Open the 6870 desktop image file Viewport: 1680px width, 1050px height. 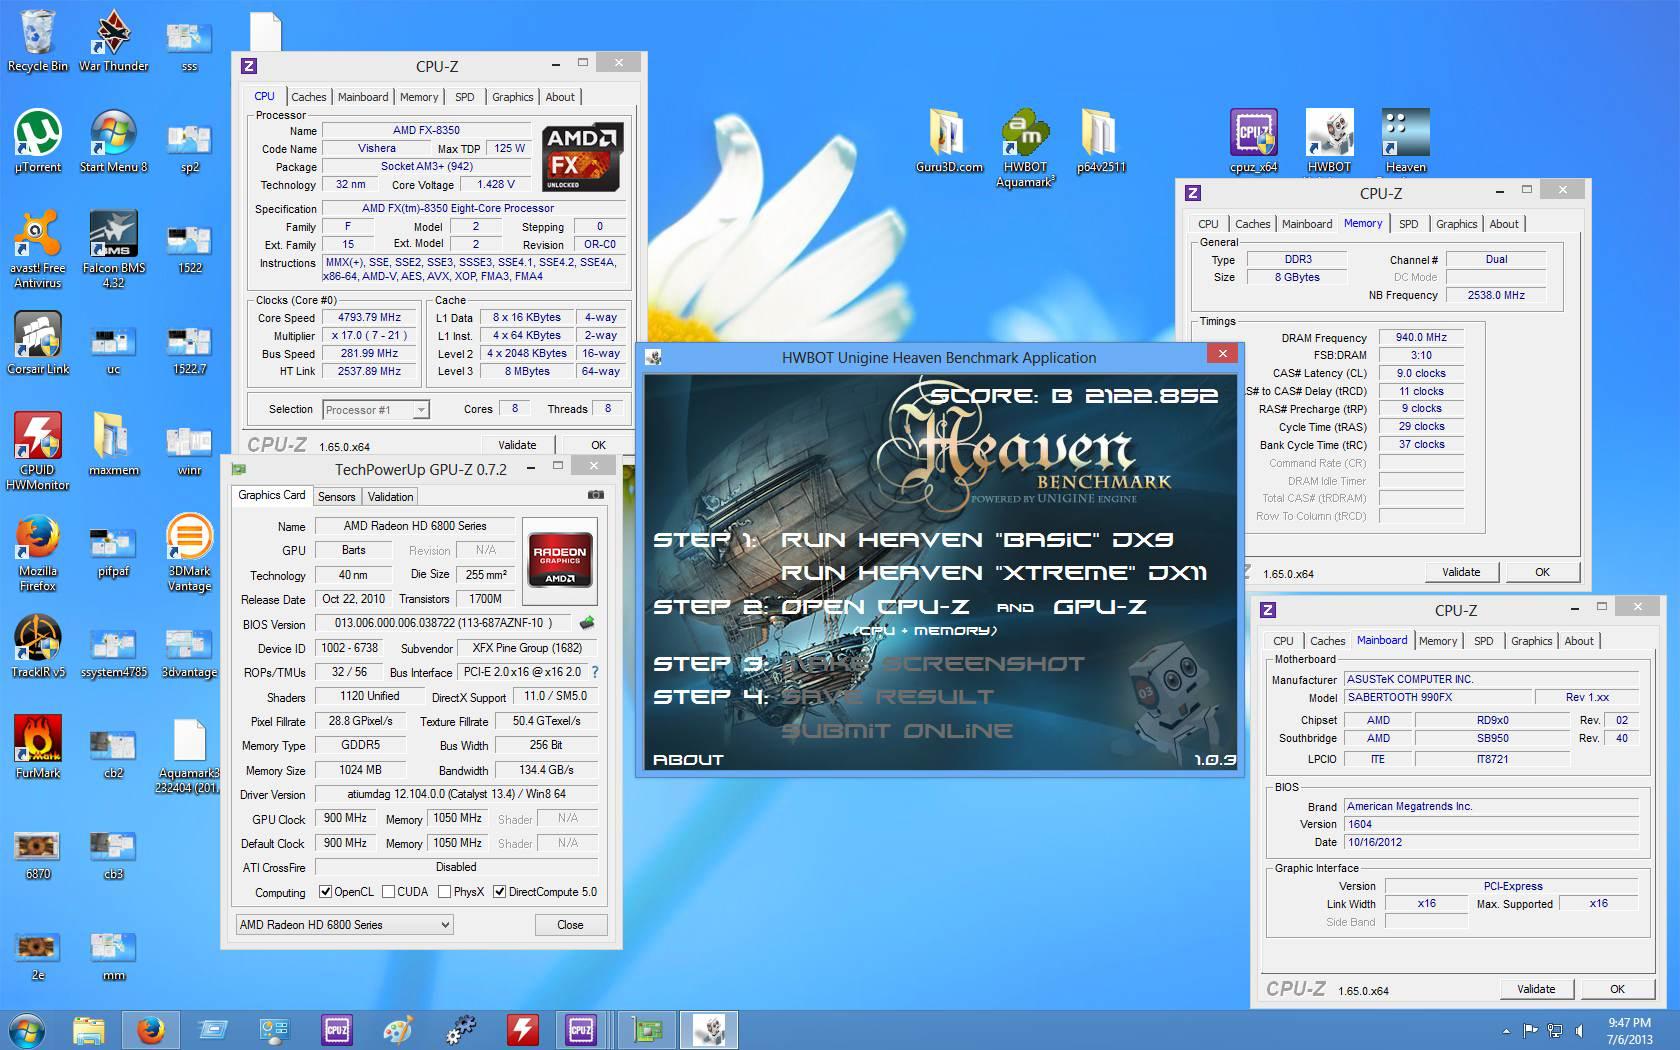point(38,855)
